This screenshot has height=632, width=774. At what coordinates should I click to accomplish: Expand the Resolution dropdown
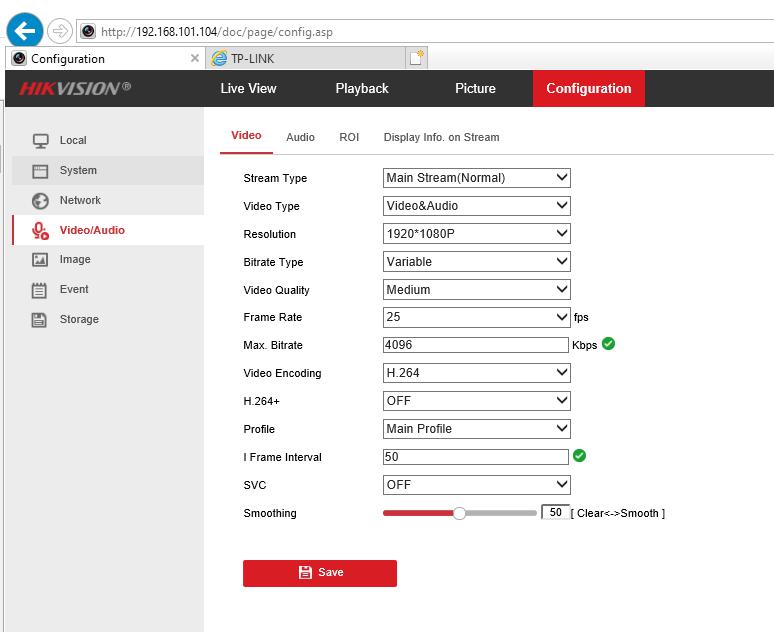[x=476, y=234]
